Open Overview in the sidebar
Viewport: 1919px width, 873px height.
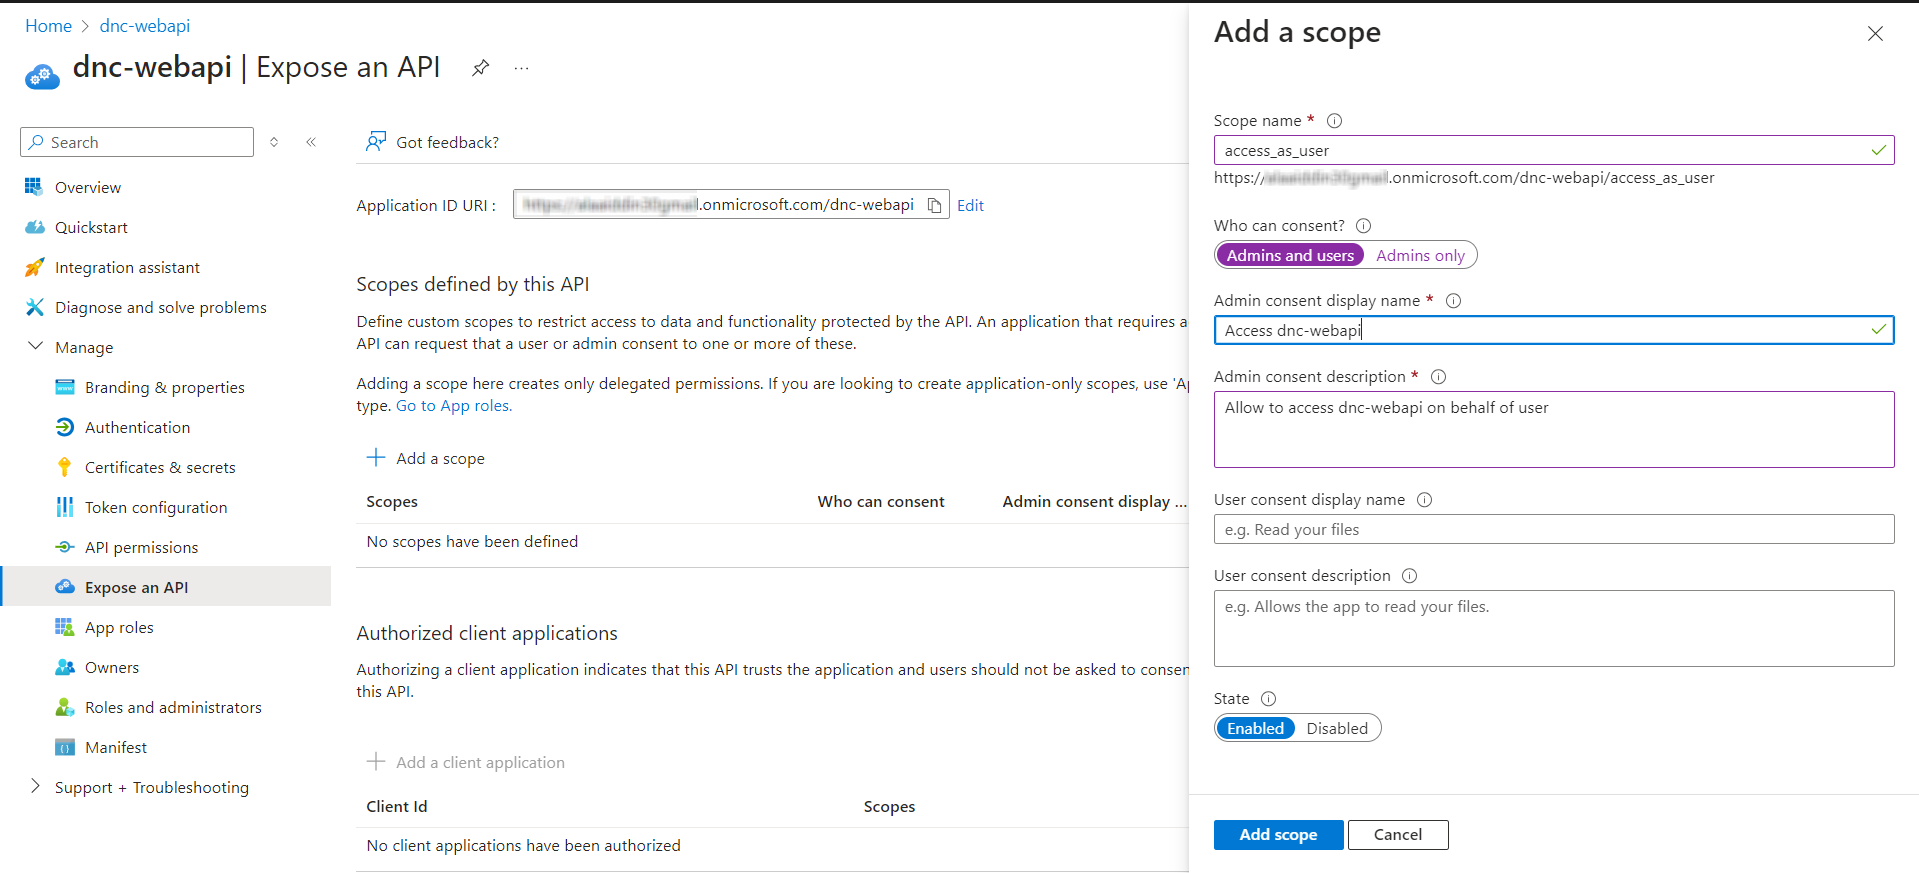87,187
